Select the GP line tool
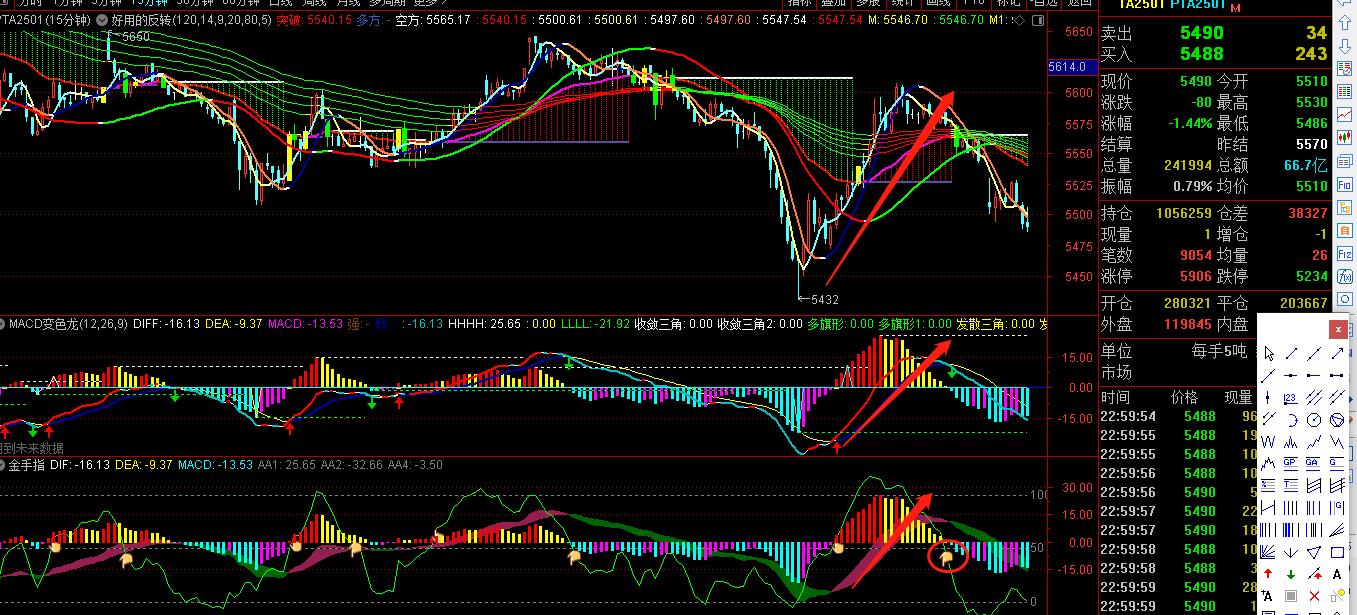Viewport: 1357px width, 615px height. (x=1292, y=463)
